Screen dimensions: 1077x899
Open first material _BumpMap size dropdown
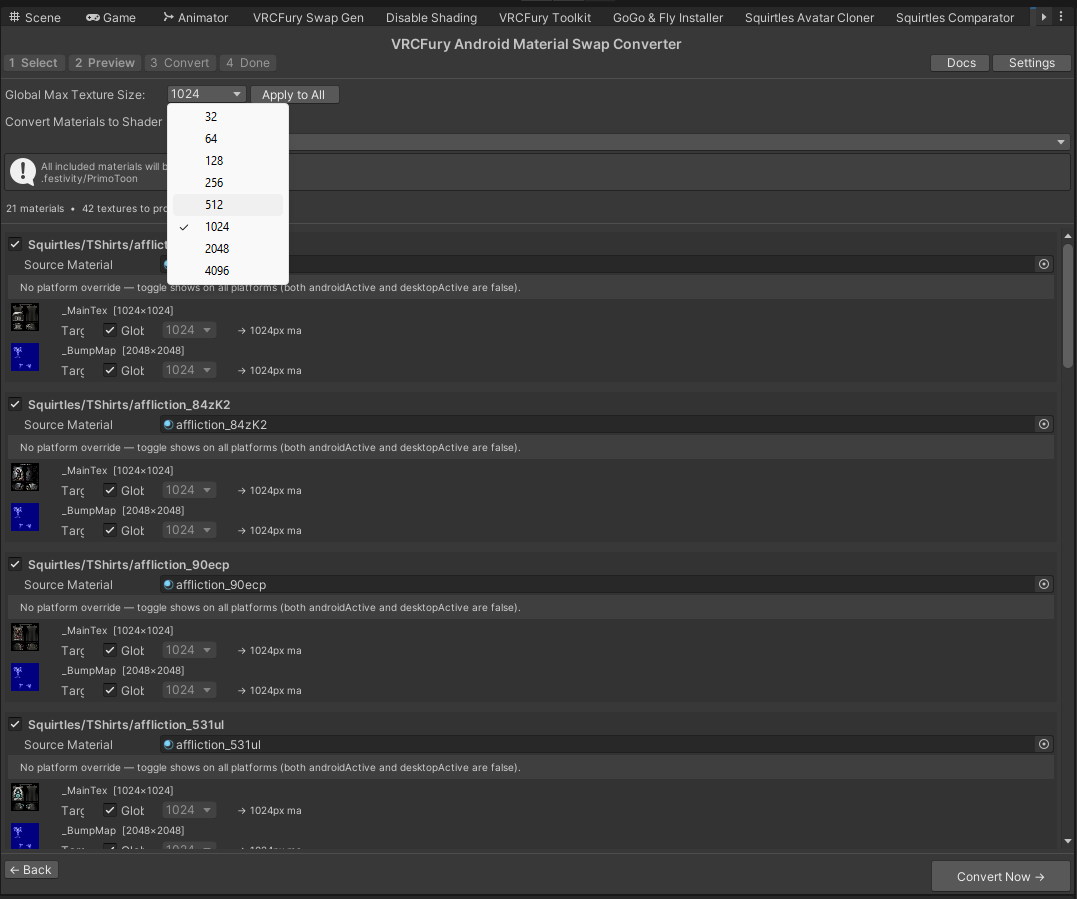click(x=189, y=370)
